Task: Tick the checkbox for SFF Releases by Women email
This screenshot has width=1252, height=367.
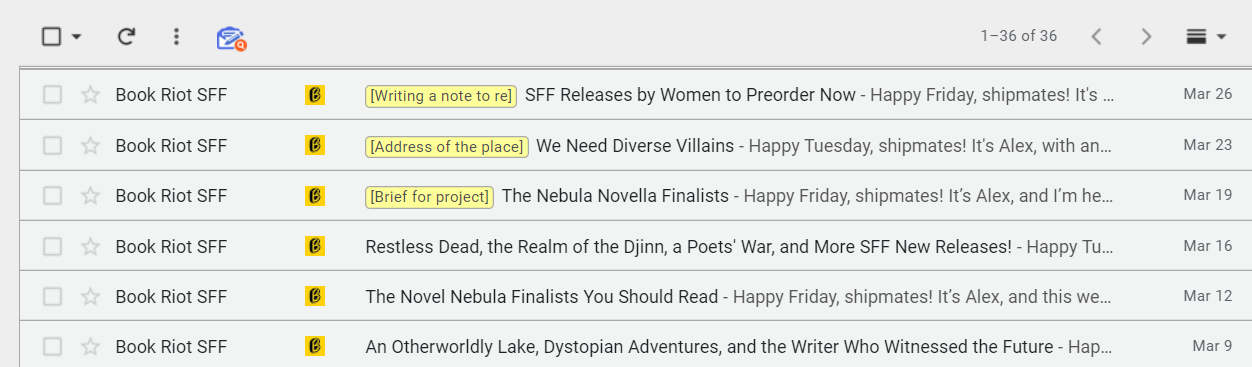Action: (52, 95)
